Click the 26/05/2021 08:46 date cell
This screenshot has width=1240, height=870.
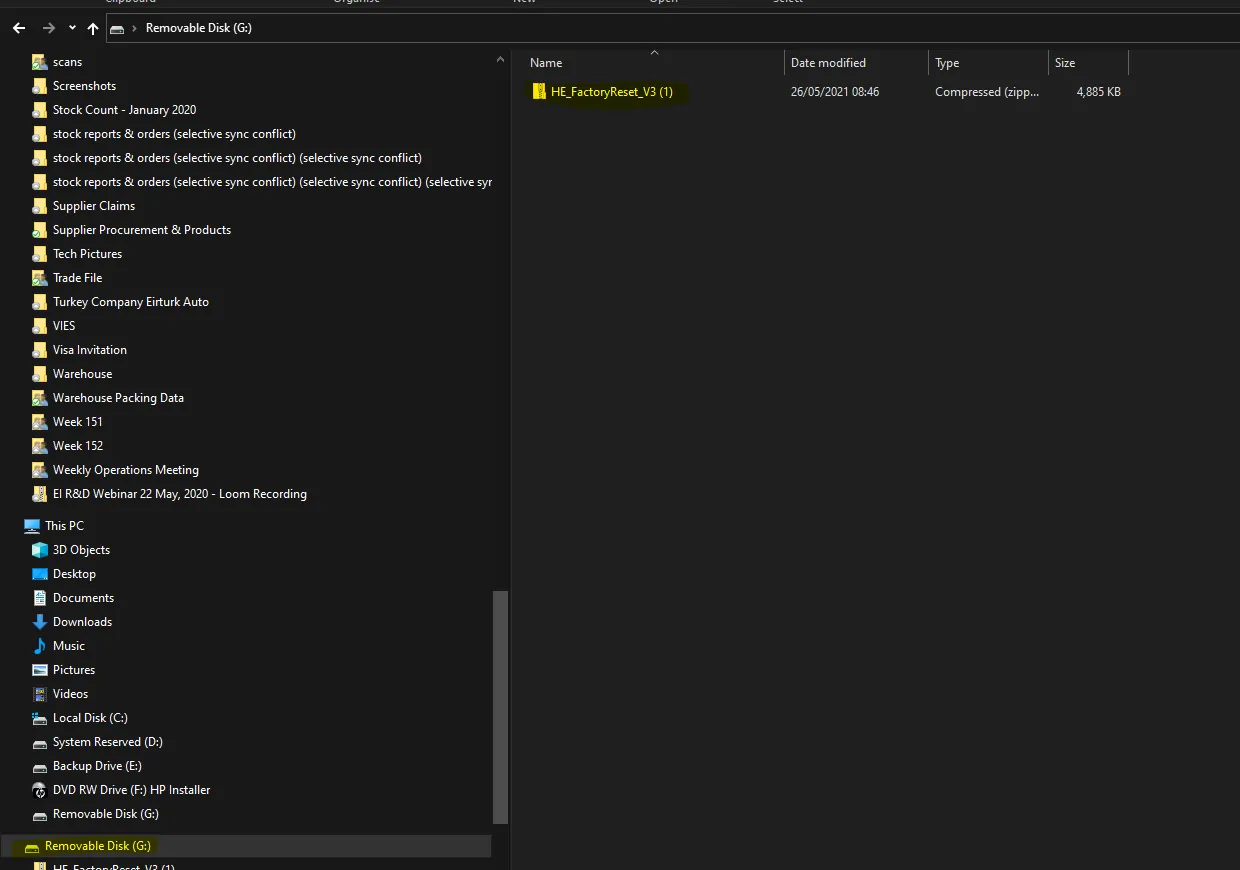(835, 92)
